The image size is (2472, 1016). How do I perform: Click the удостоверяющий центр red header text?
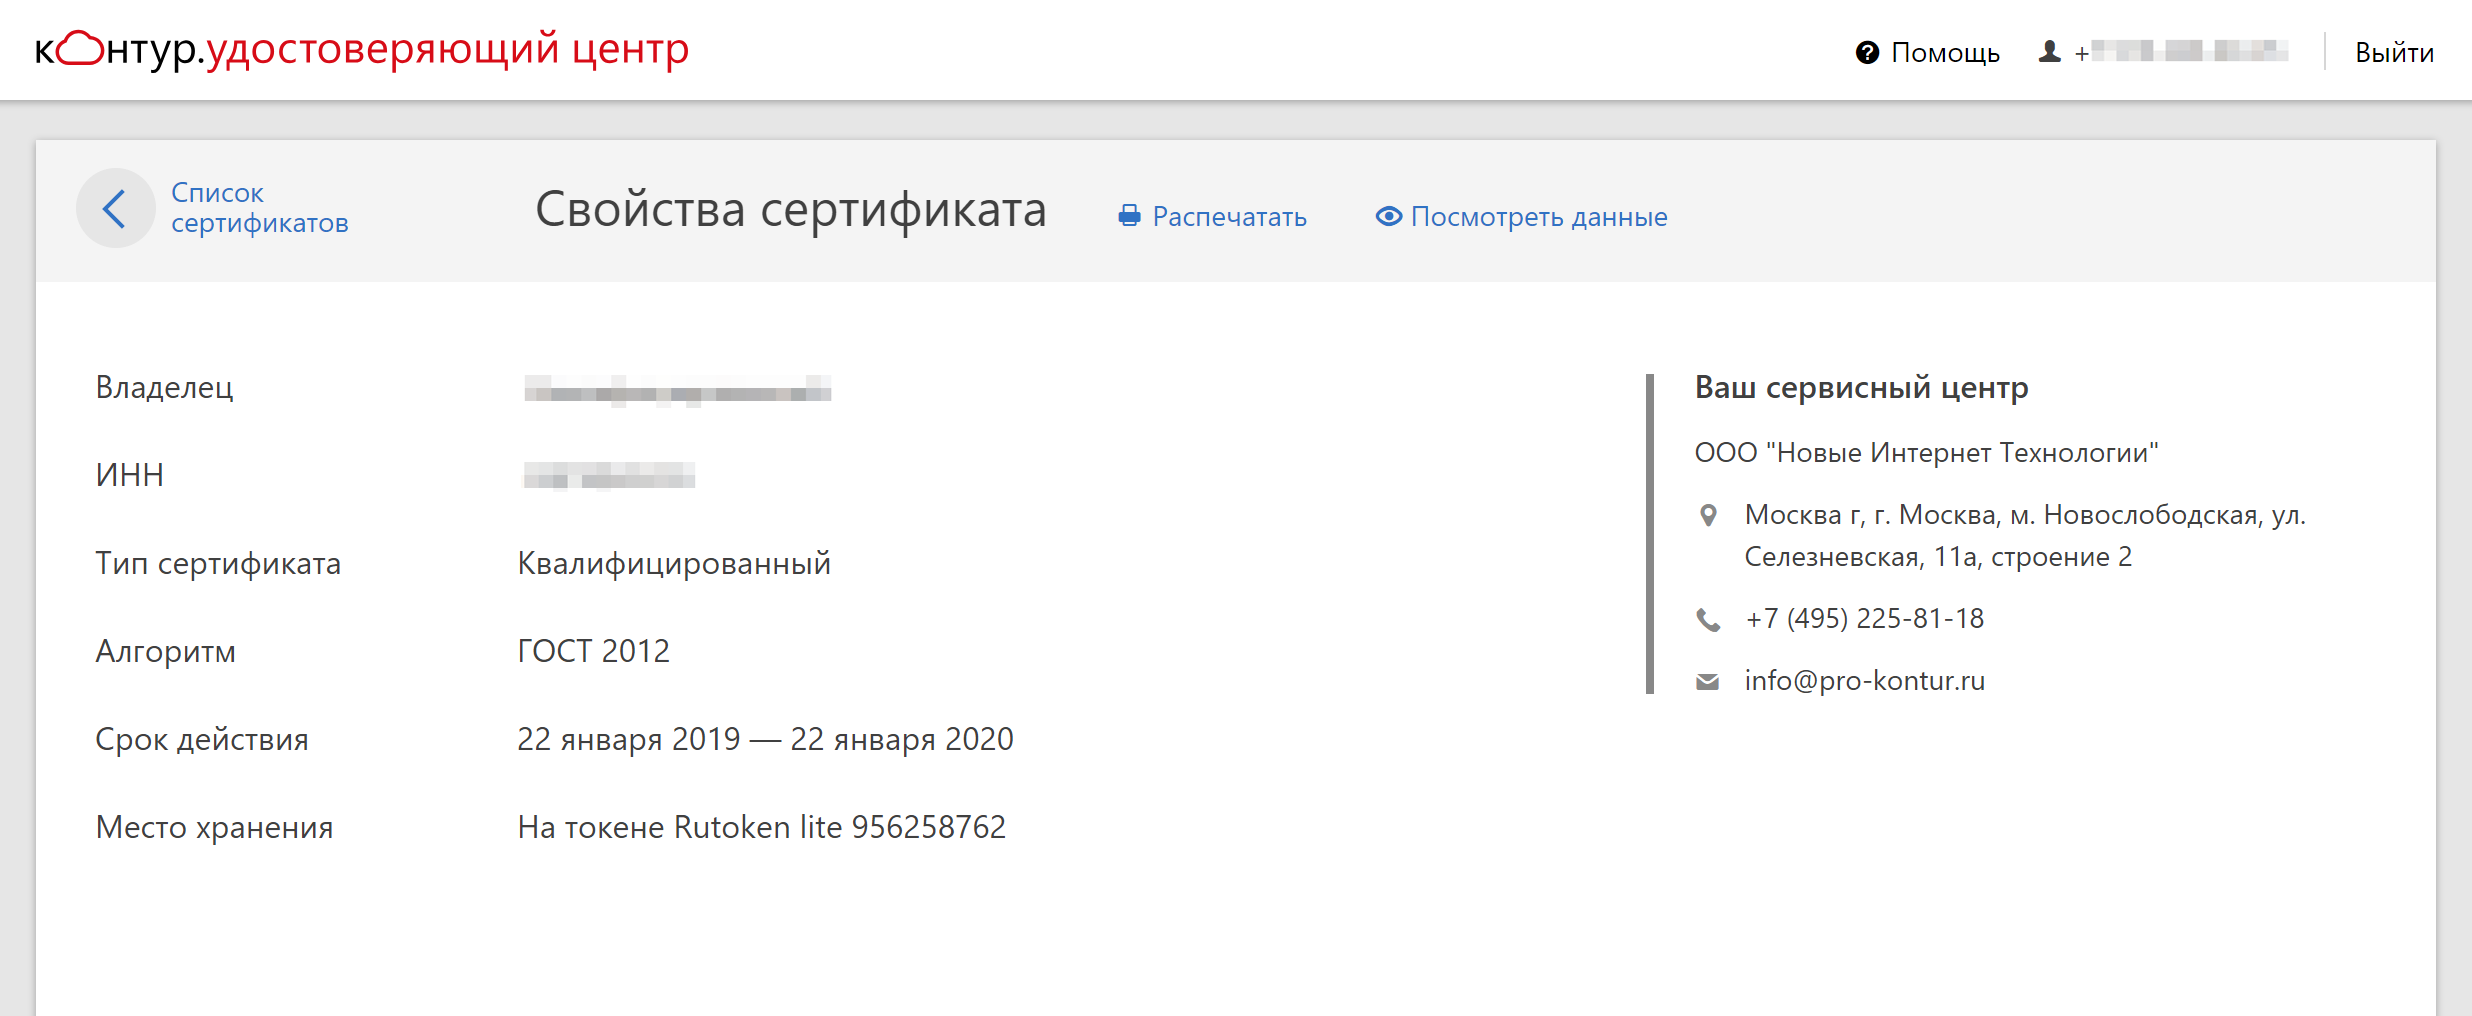click(447, 48)
